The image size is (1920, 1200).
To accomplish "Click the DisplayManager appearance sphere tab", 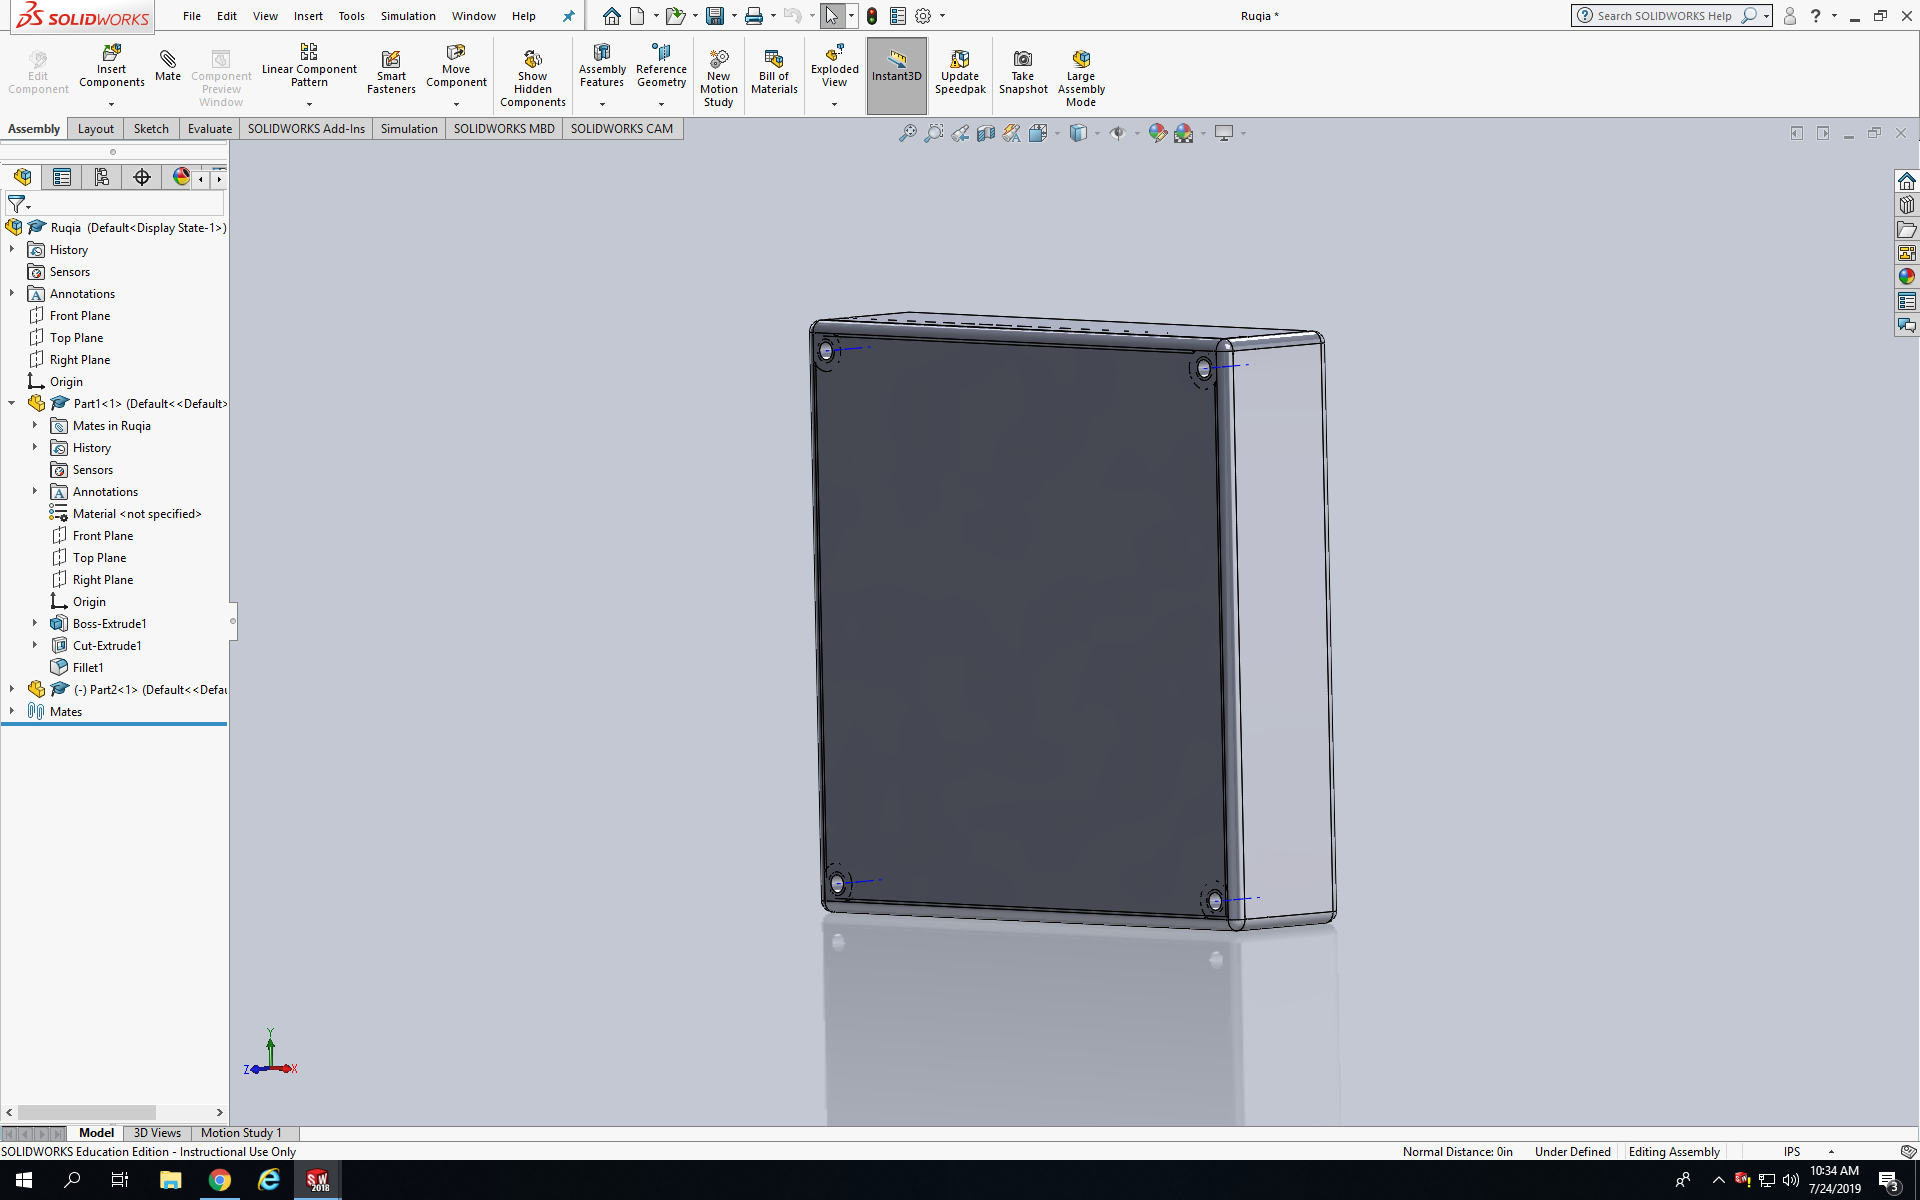I will click(x=181, y=177).
